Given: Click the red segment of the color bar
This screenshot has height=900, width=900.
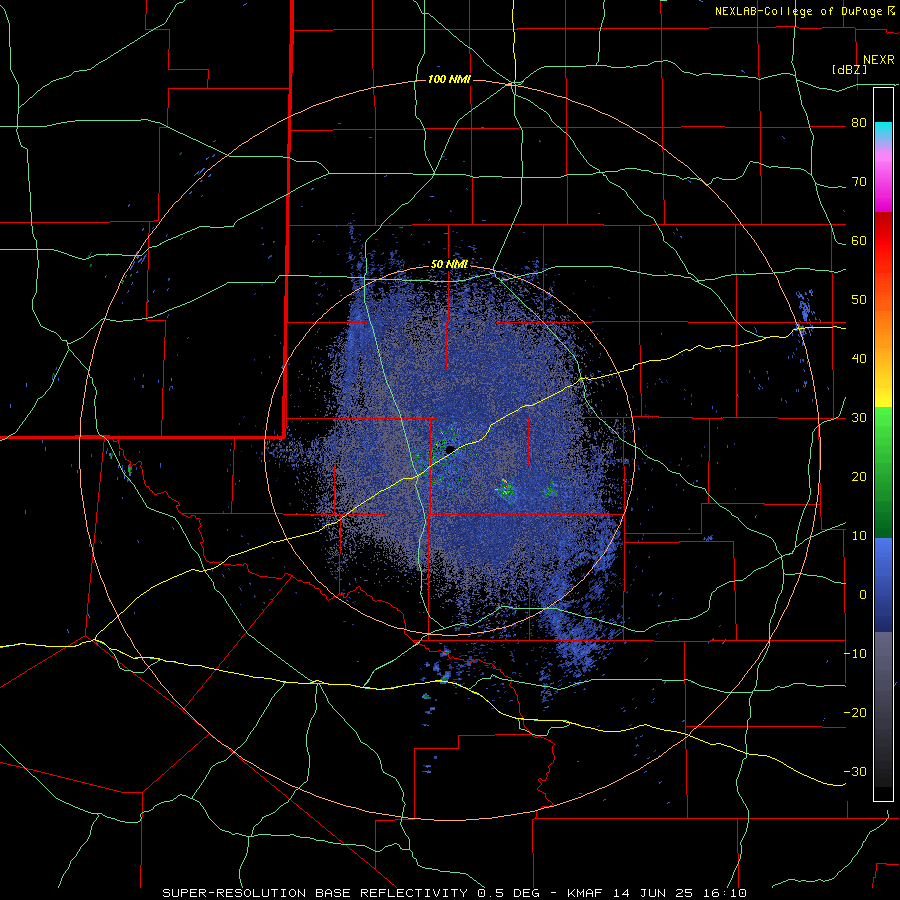Looking at the screenshot, I should [x=883, y=241].
